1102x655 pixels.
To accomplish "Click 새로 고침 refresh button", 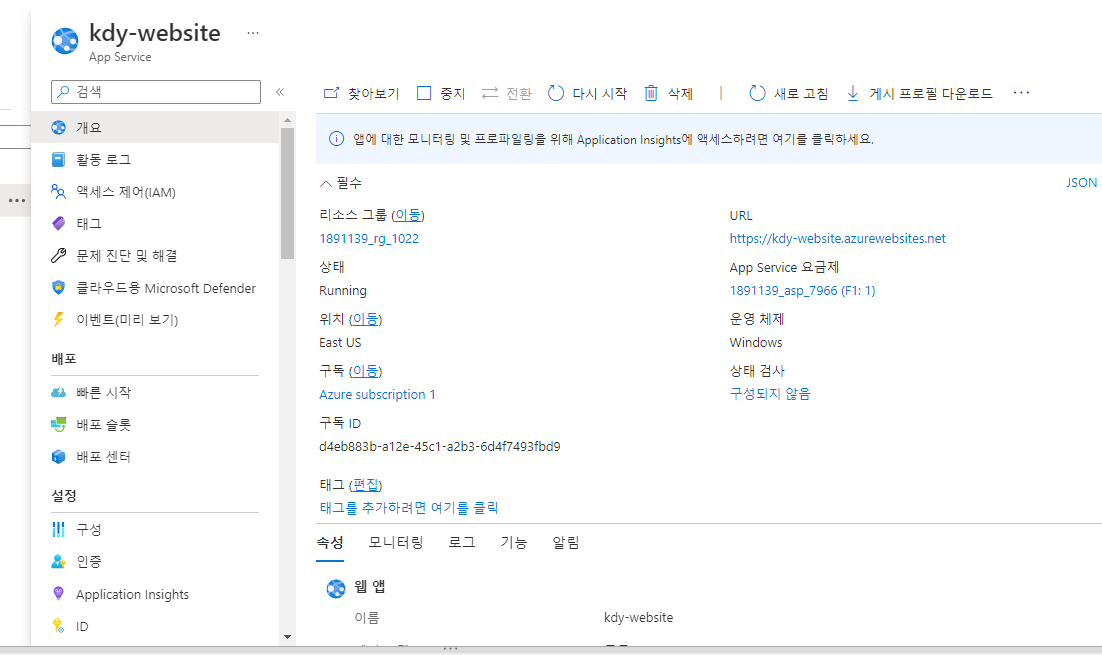I will (x=789, y=93).
